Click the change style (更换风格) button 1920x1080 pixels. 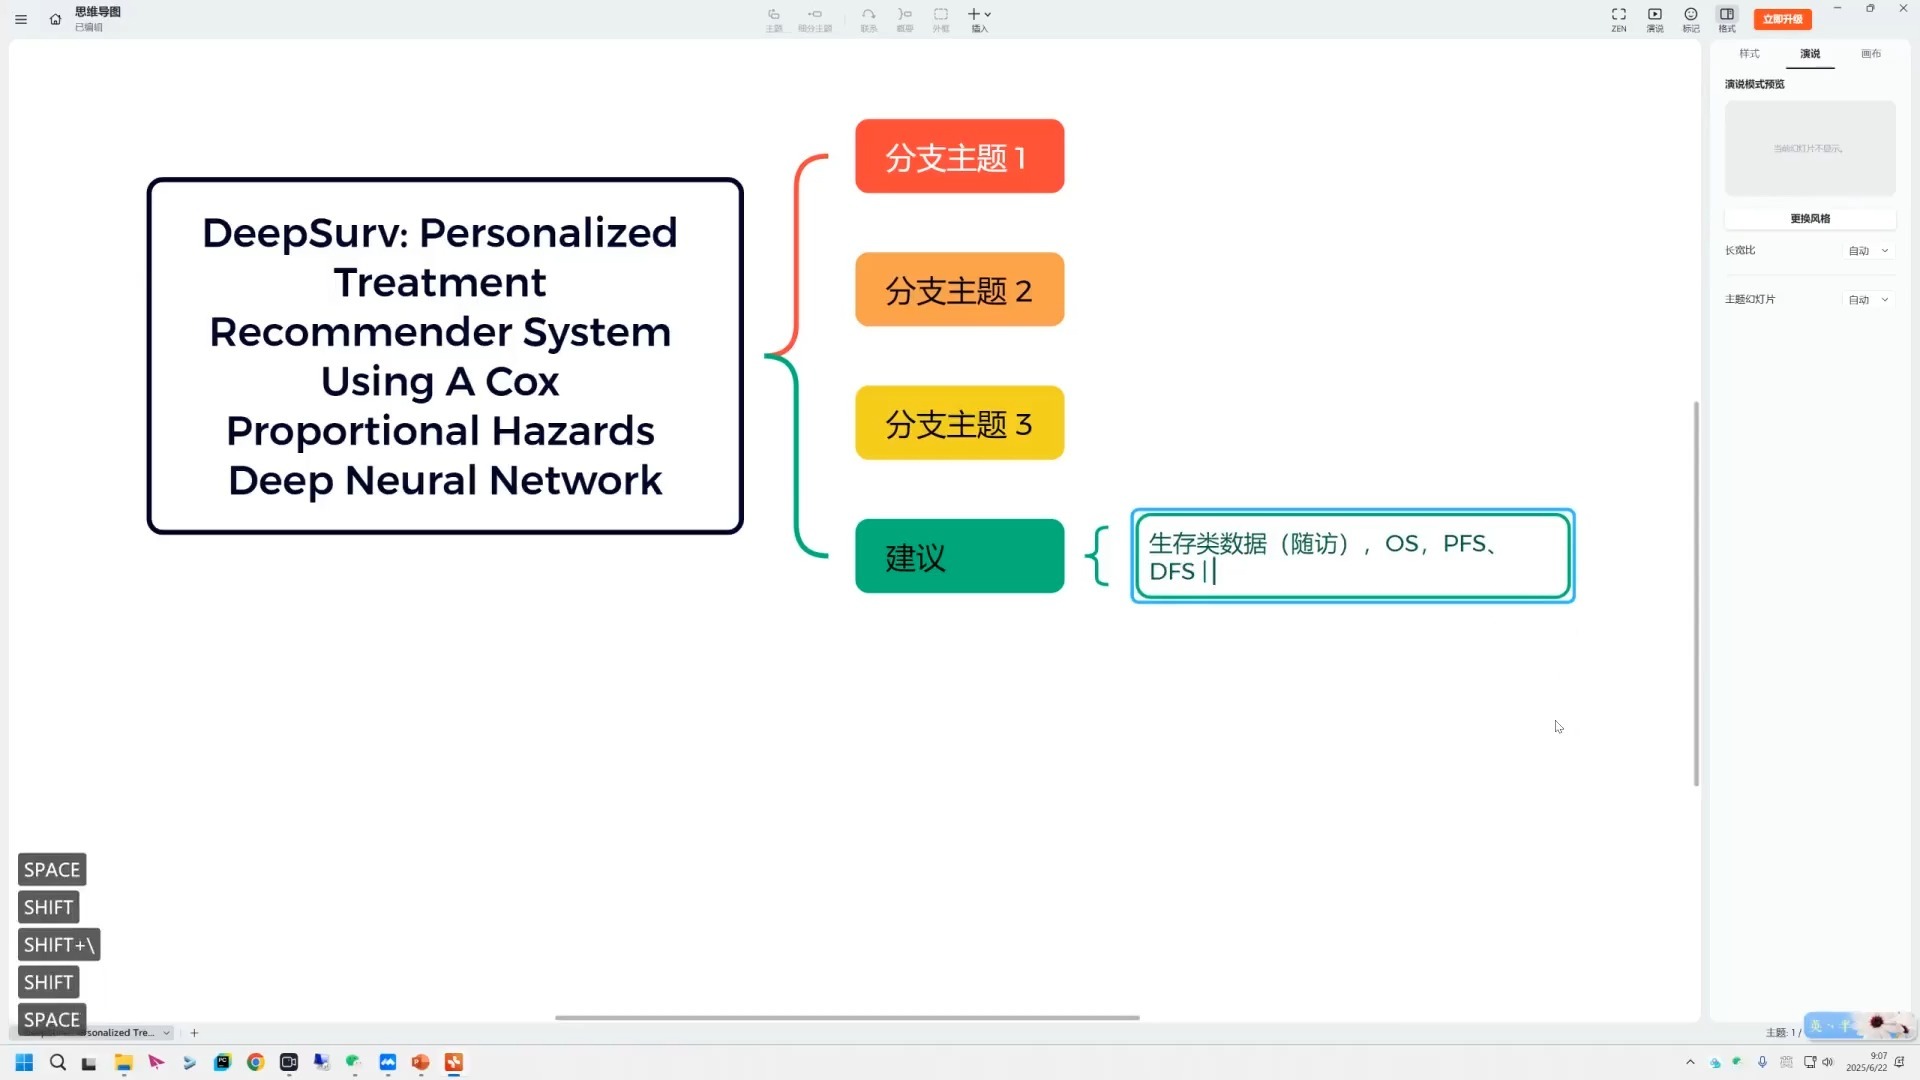point(1810,218)
